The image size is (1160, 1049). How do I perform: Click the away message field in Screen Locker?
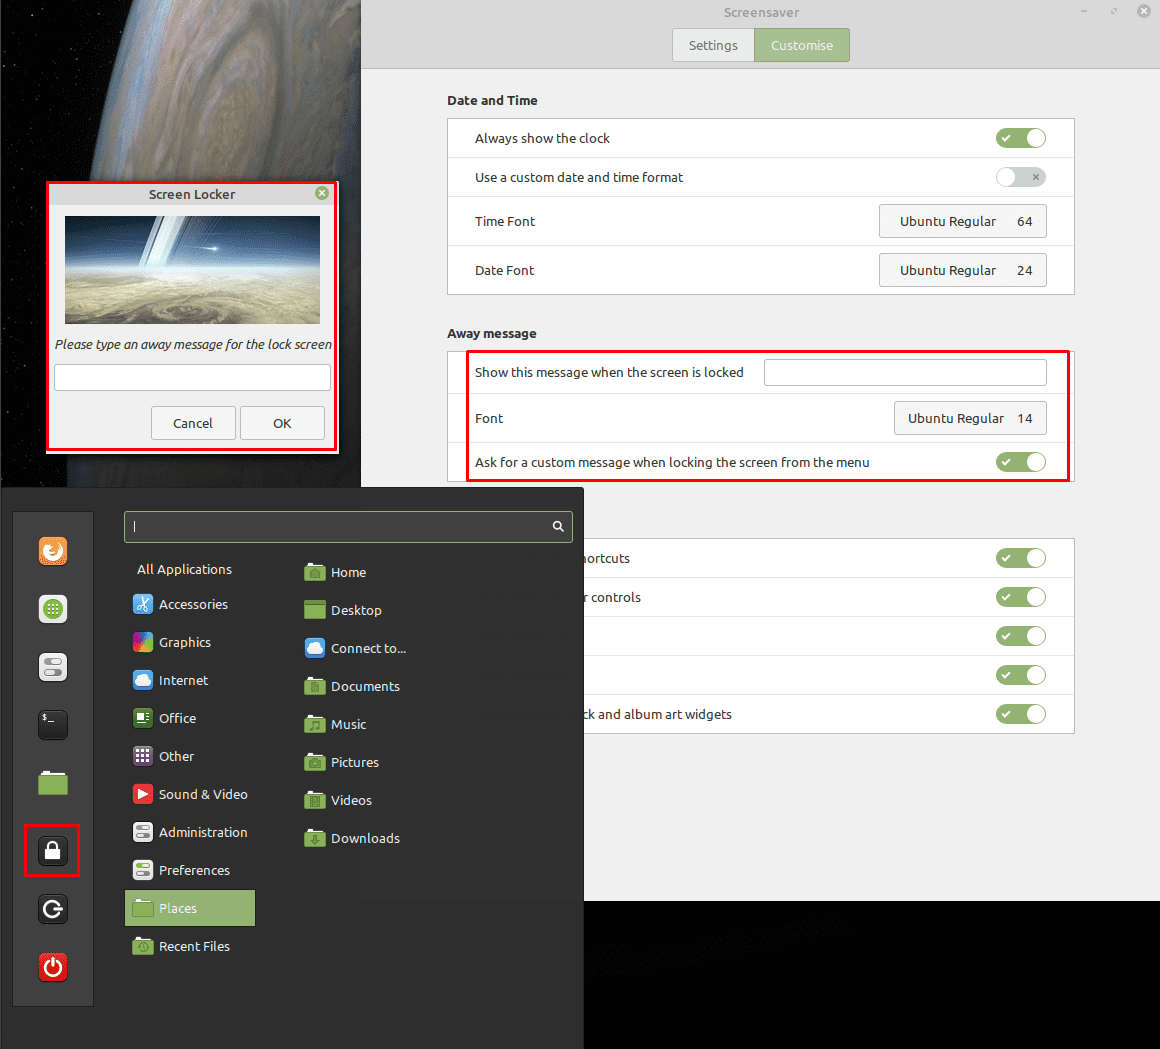(192, 377)
